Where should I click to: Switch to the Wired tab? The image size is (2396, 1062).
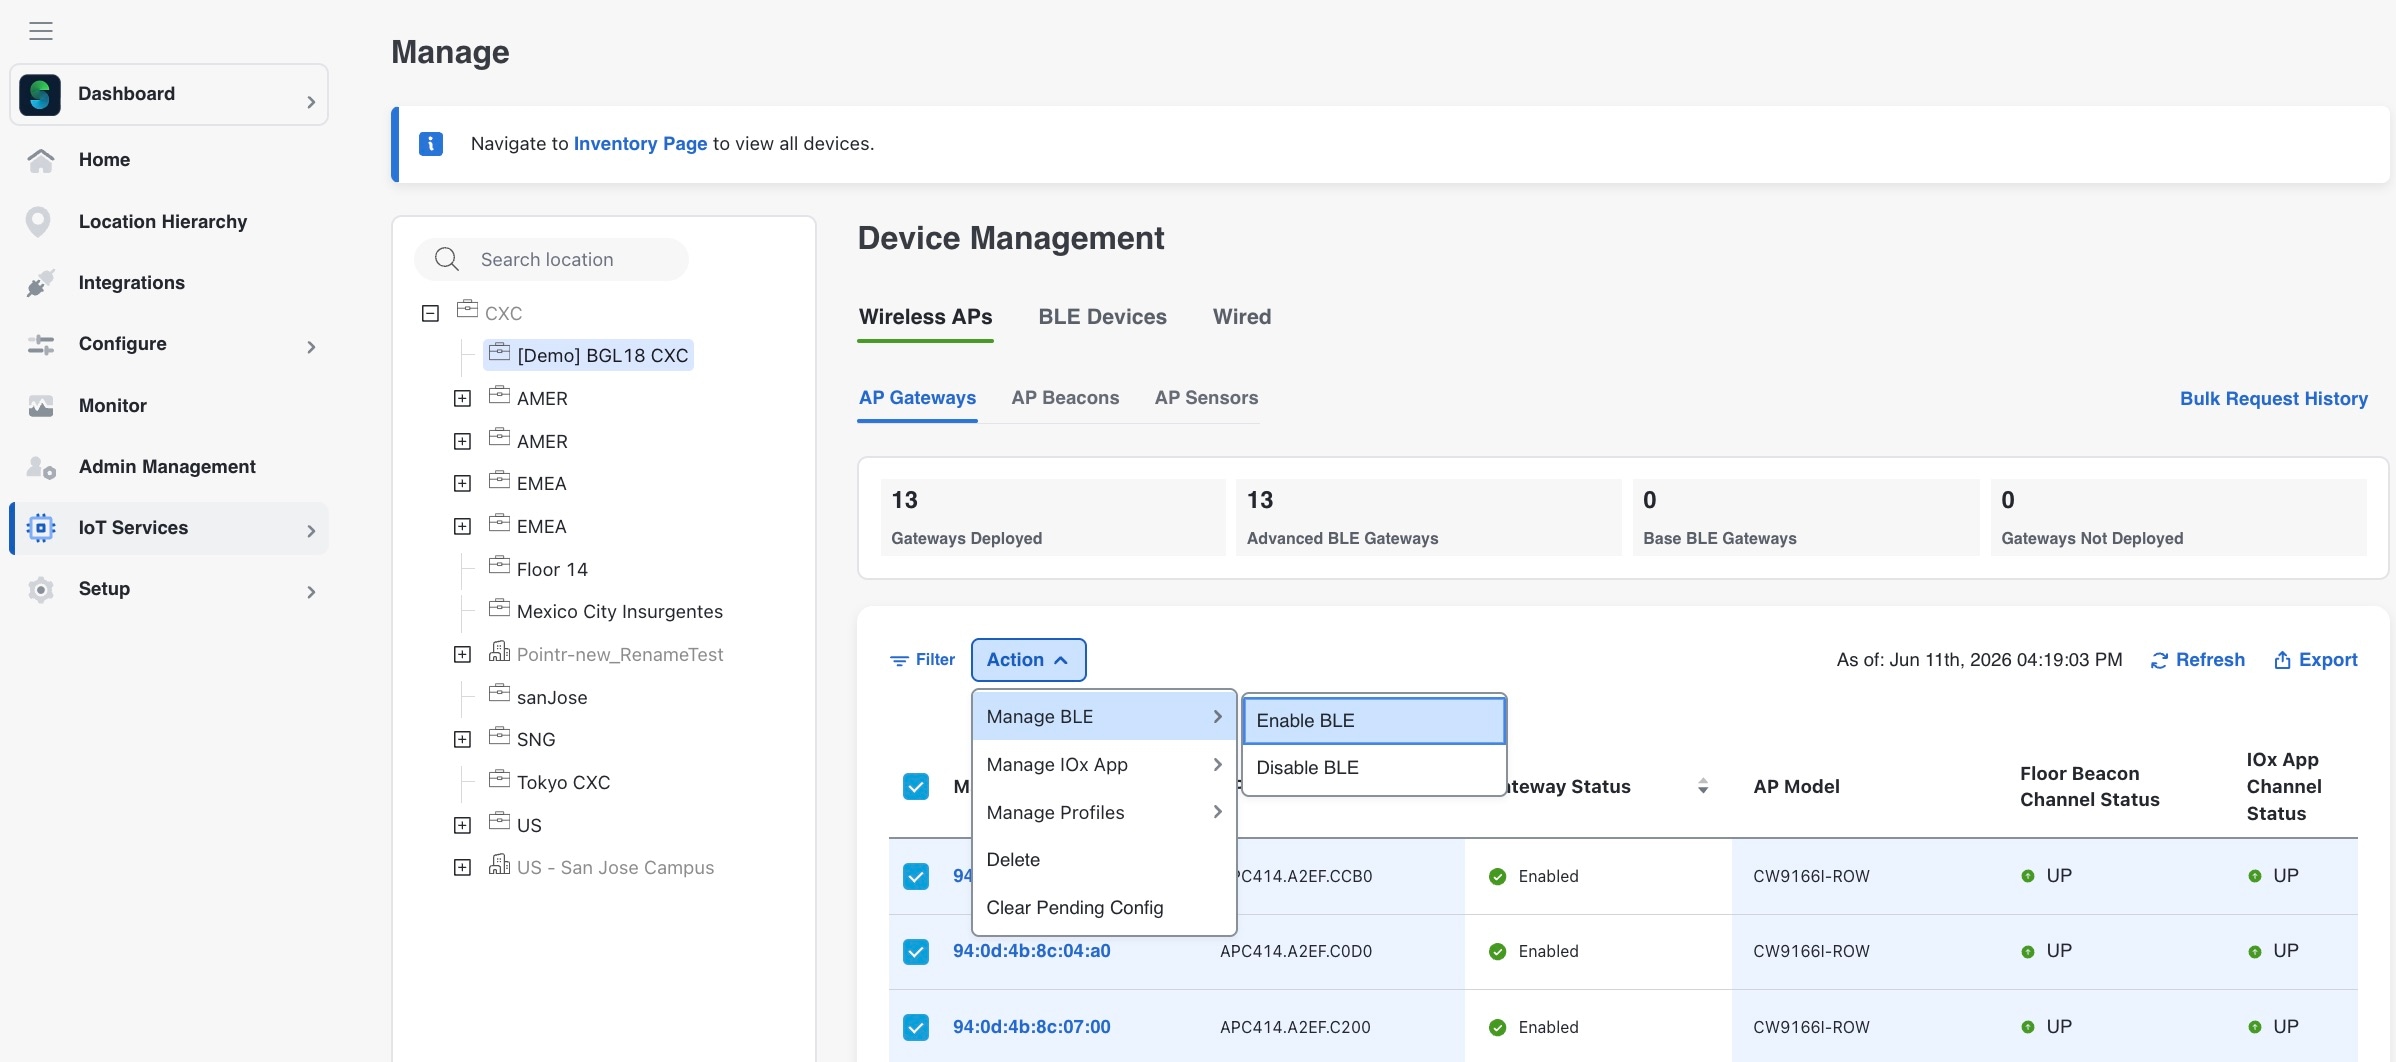coord(1242,317)
